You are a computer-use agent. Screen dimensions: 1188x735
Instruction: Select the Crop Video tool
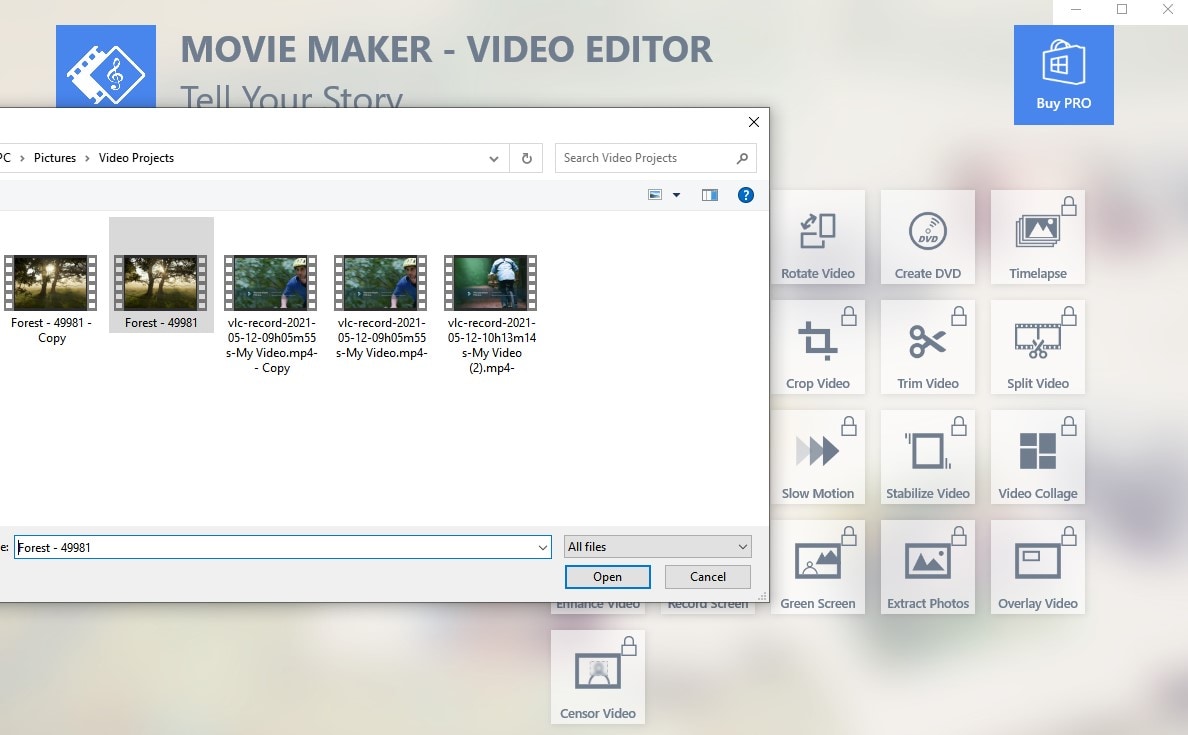pyautogui.click(x=818, y=347)
